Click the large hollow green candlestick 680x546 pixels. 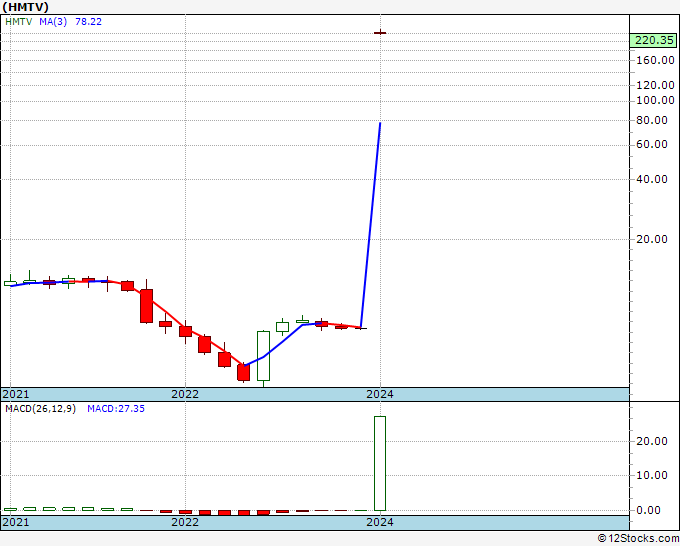coord(263,356)
